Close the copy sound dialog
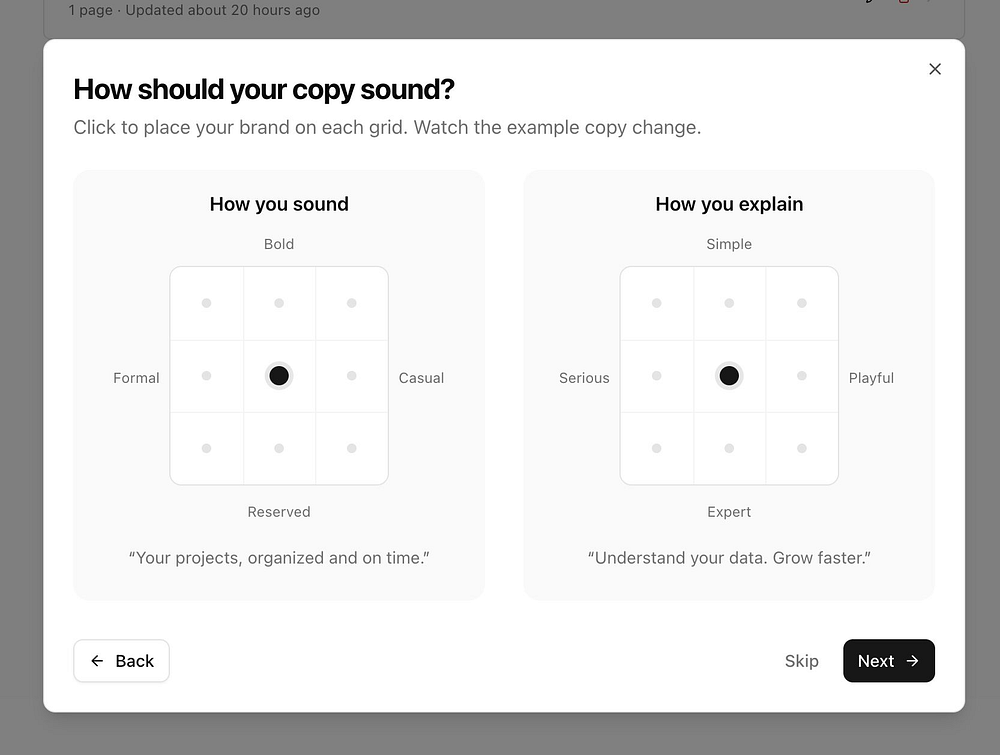Viewport: 1000px width, 755px height. coord(935,69)
